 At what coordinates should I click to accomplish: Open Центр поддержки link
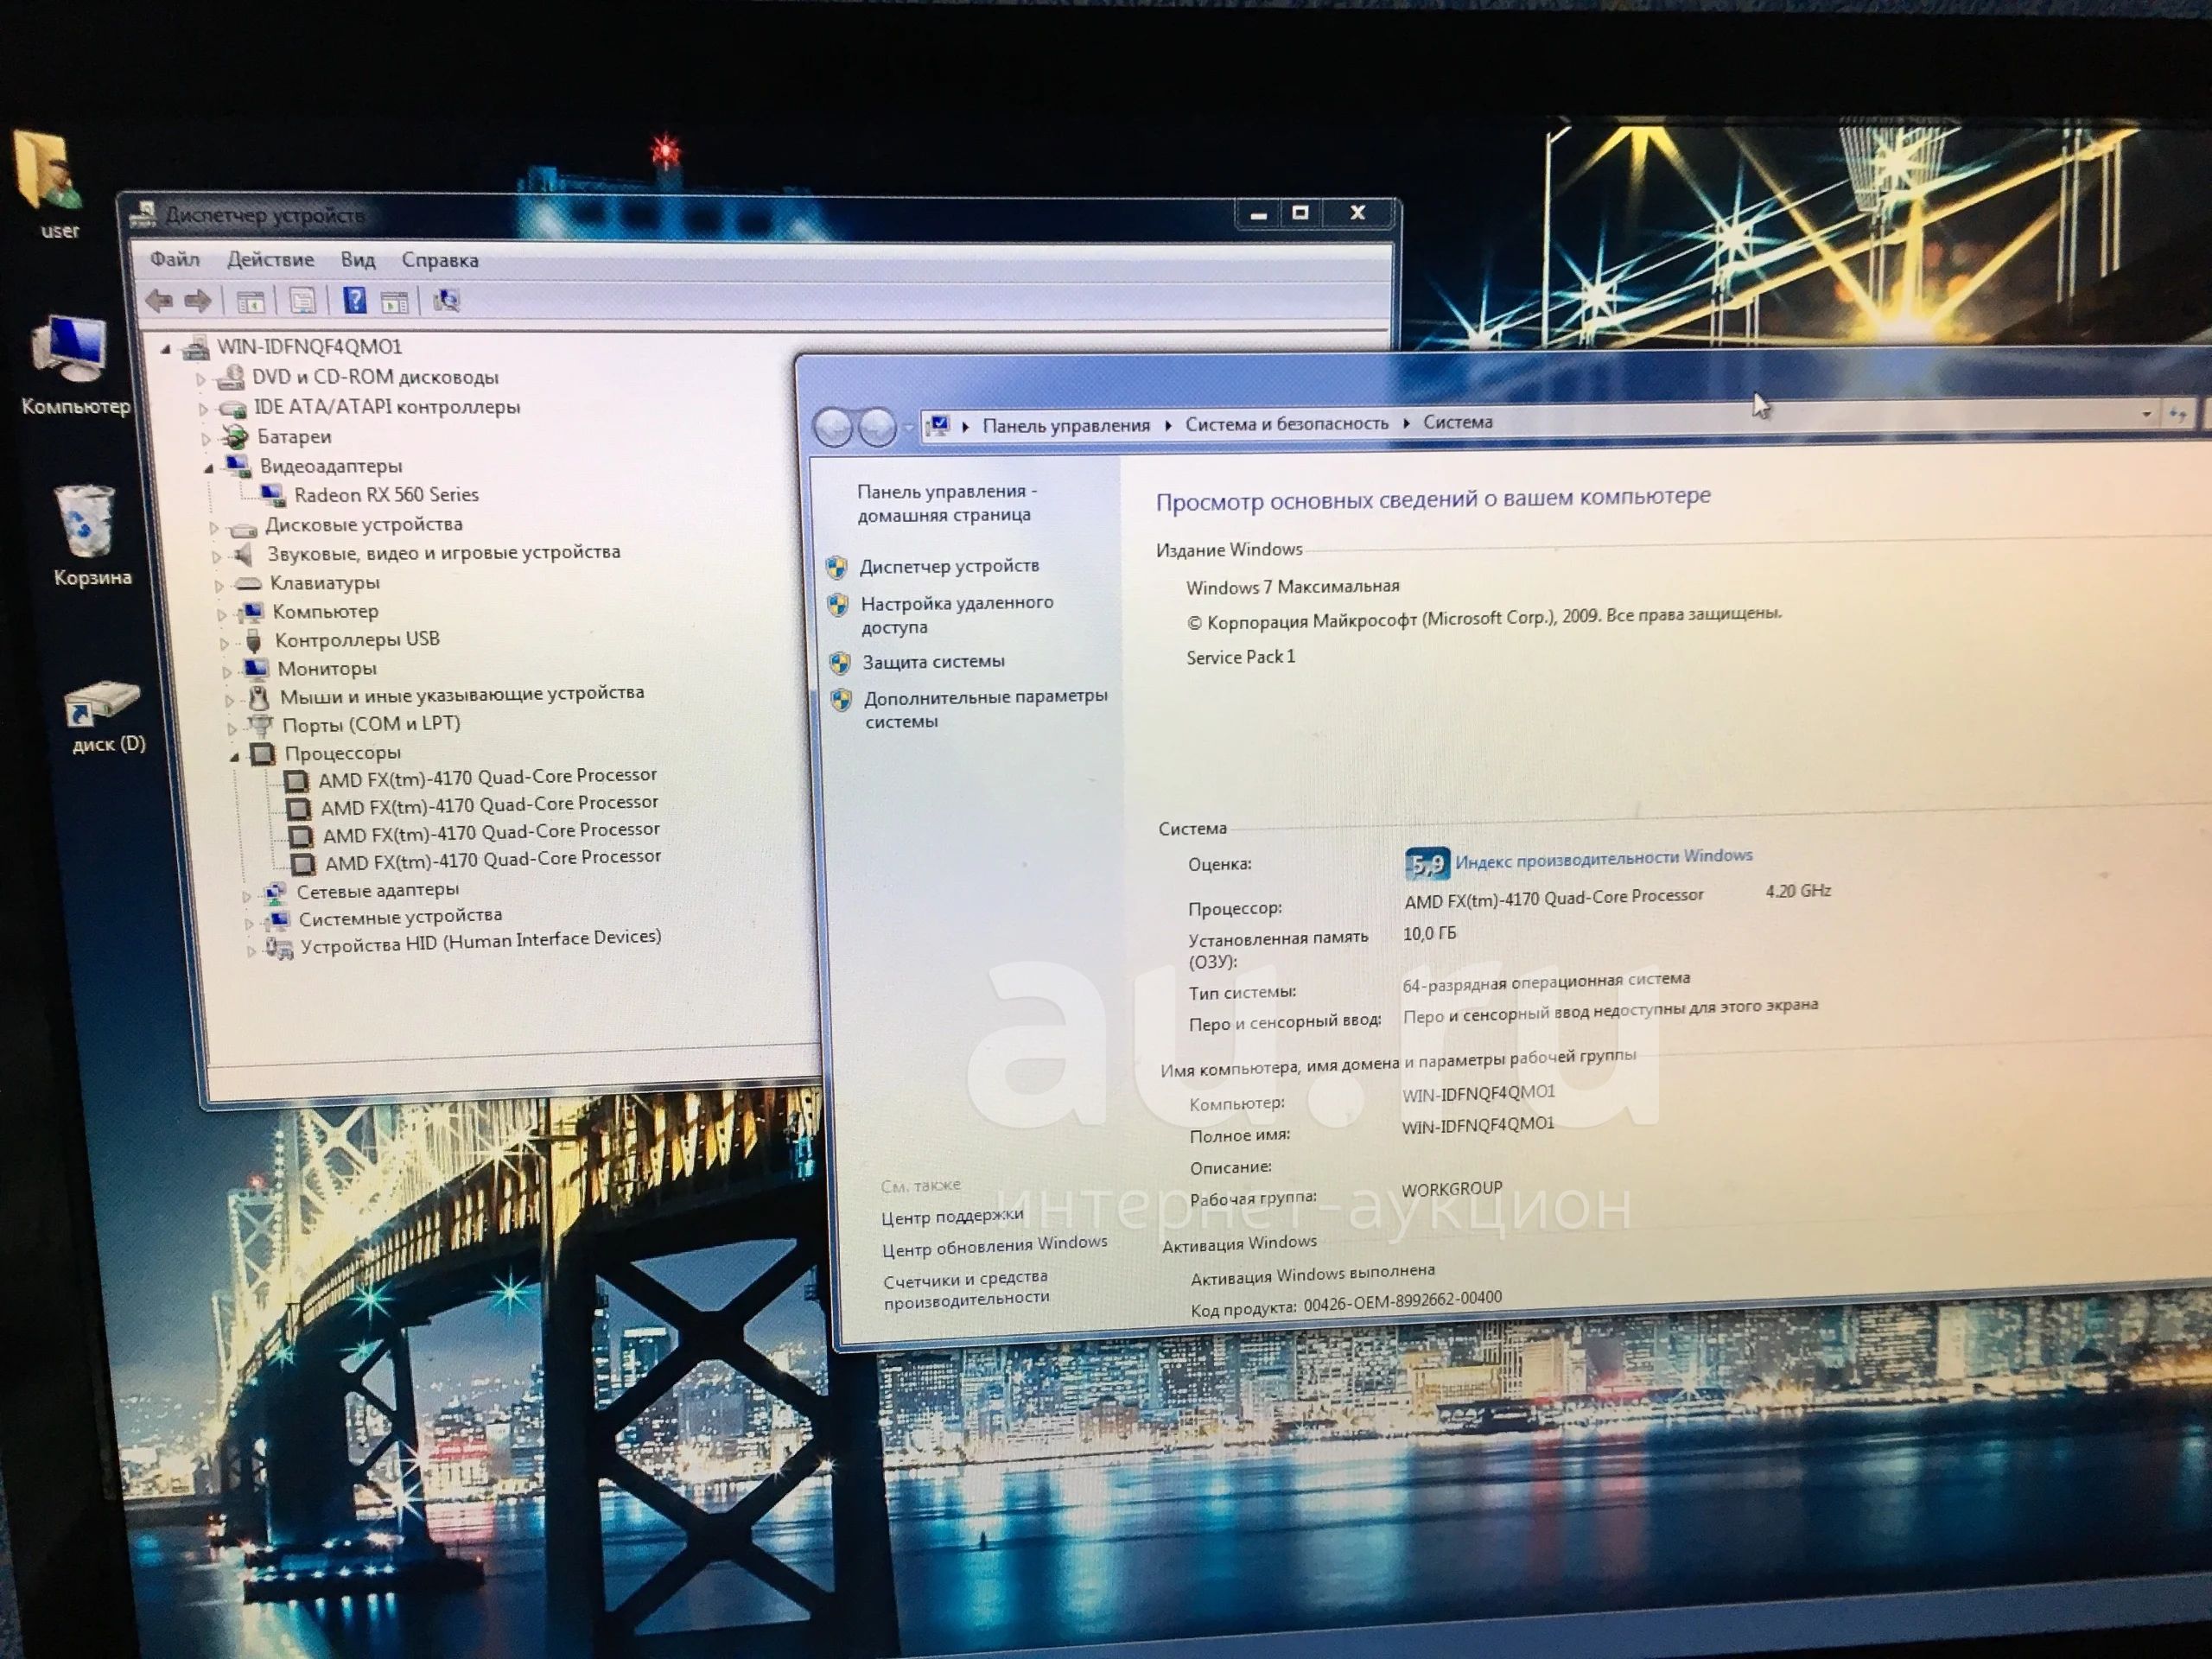tap(952, 1216)
